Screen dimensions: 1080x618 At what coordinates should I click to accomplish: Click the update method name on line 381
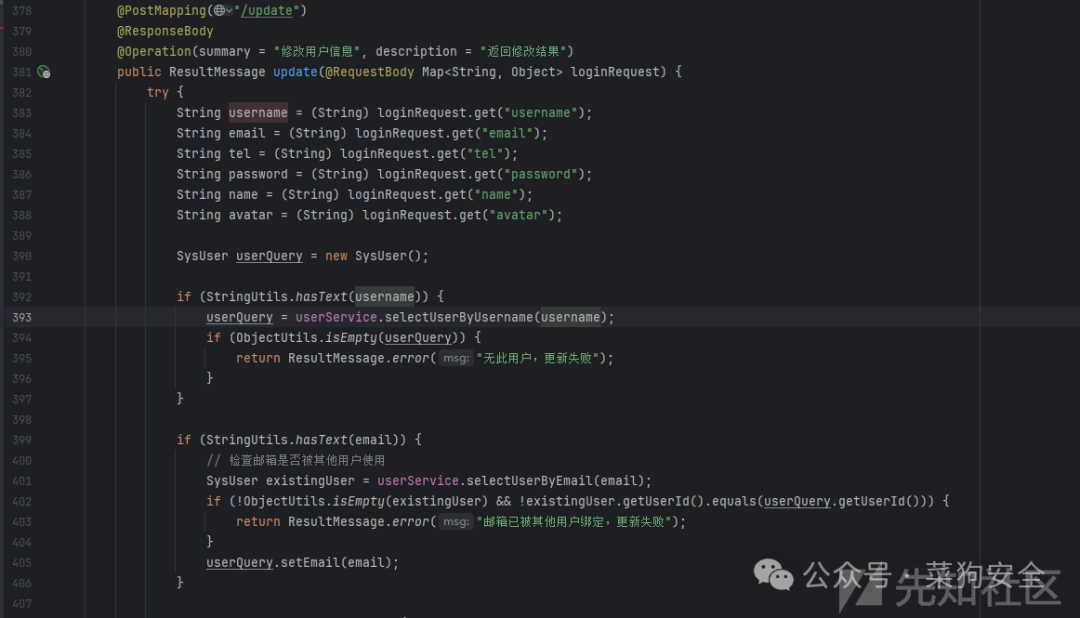[x=295, y=72]
